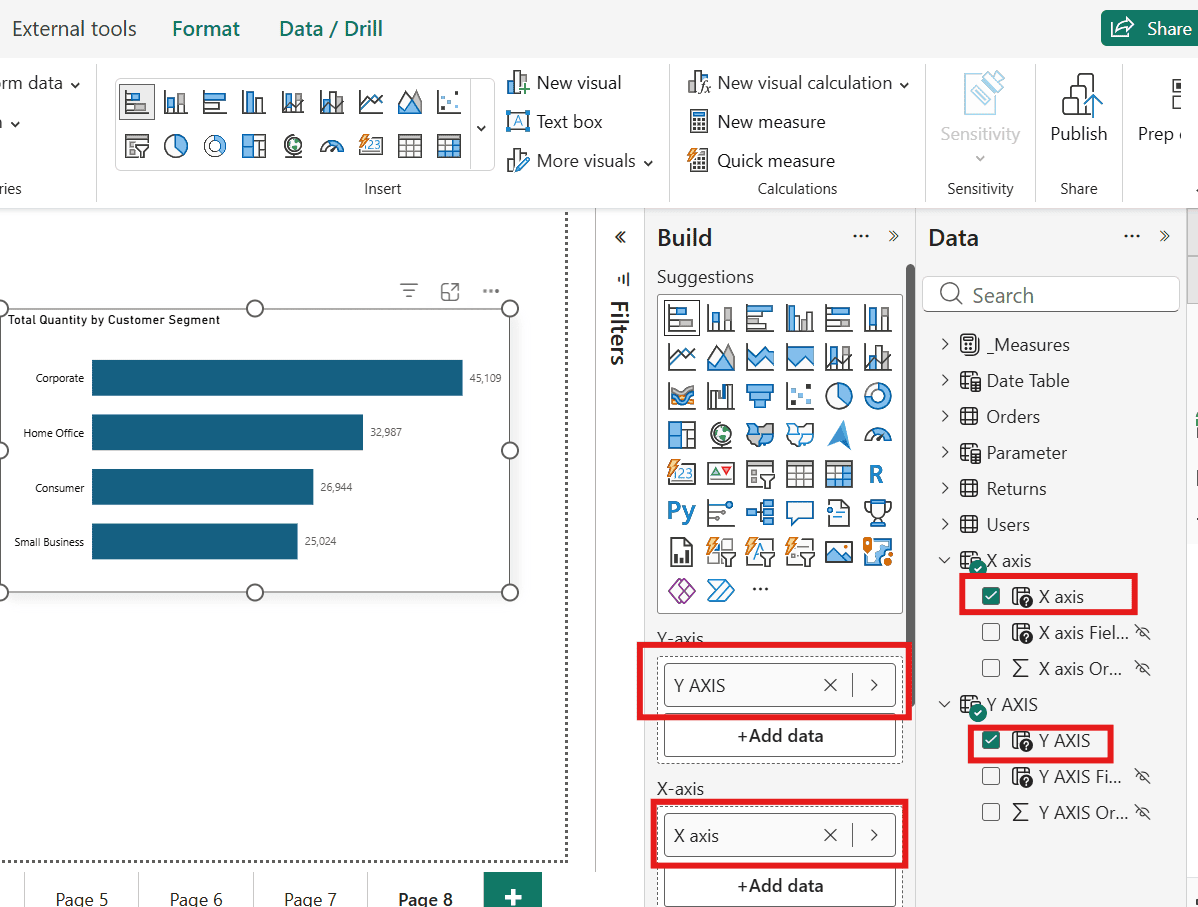Expand the Date Table node

tap(945, 381)
